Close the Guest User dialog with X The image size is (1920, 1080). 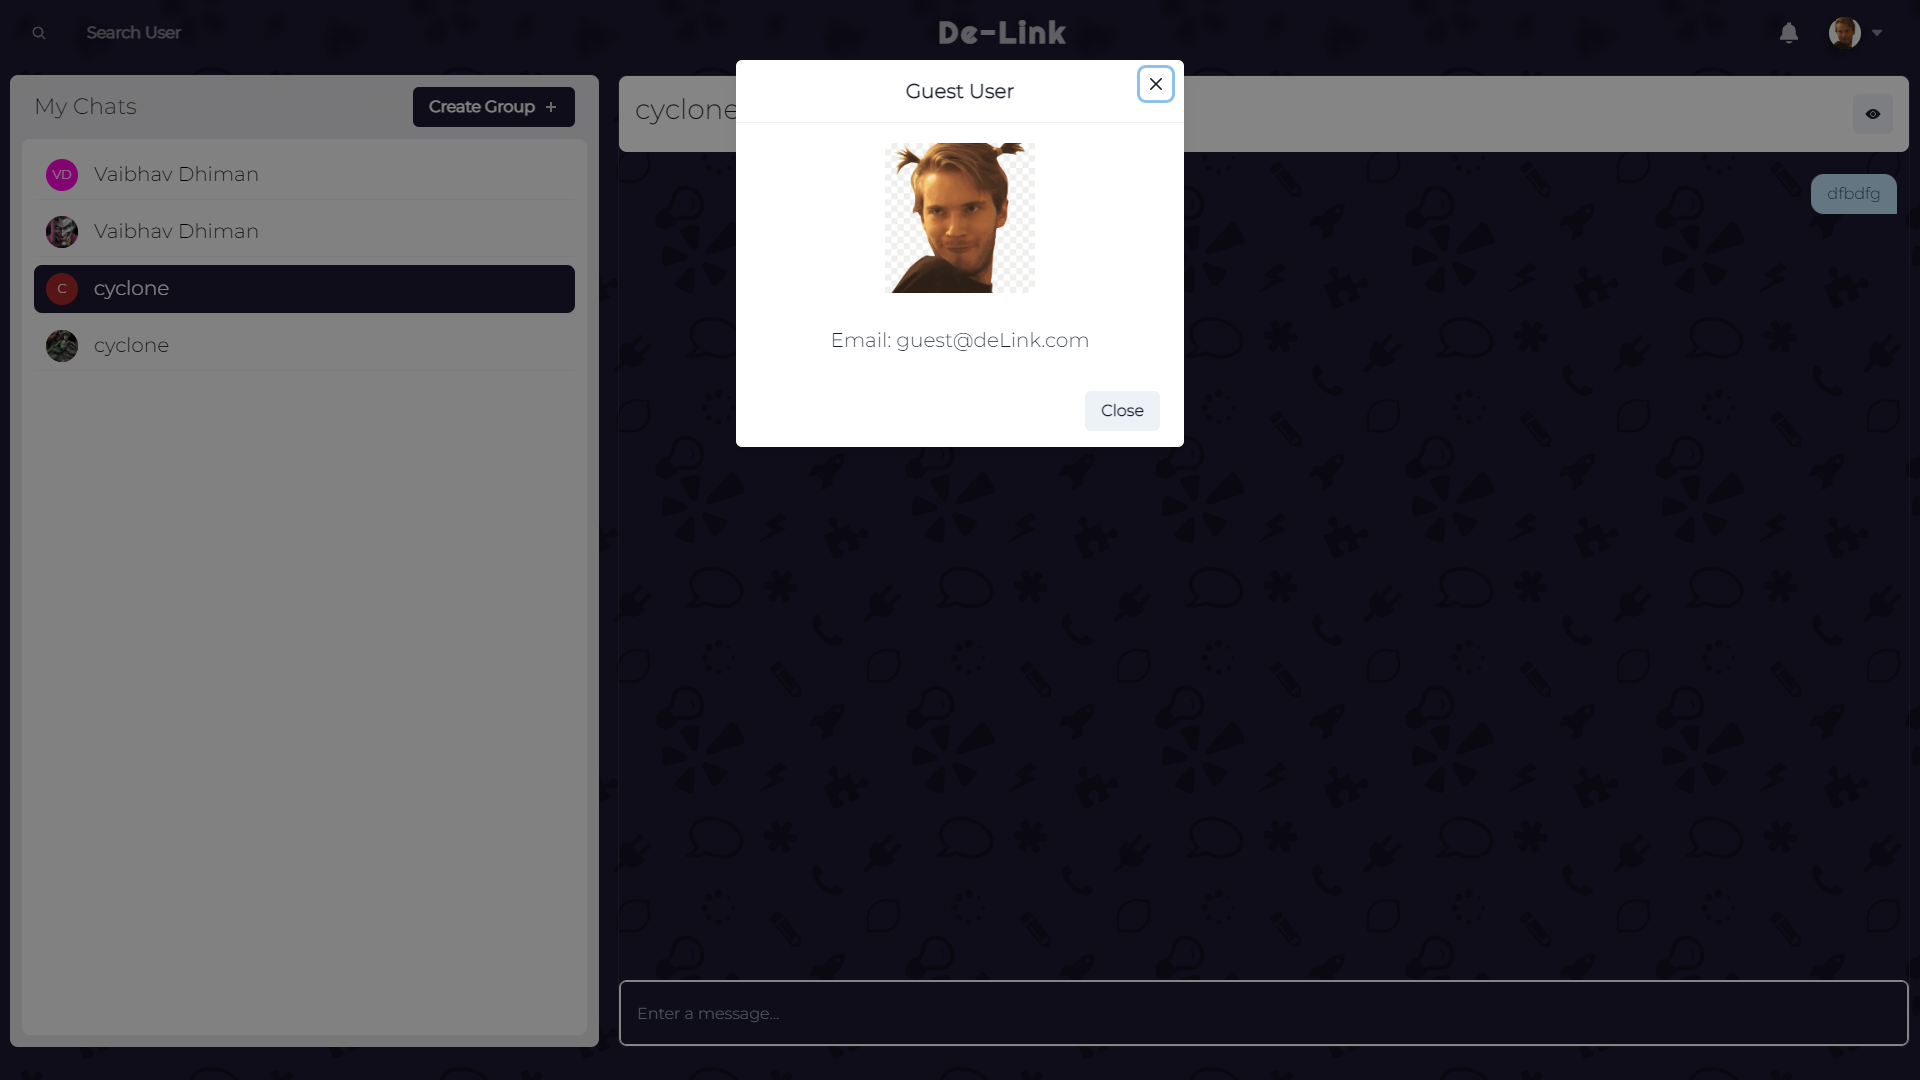(x=1155, y=84)
